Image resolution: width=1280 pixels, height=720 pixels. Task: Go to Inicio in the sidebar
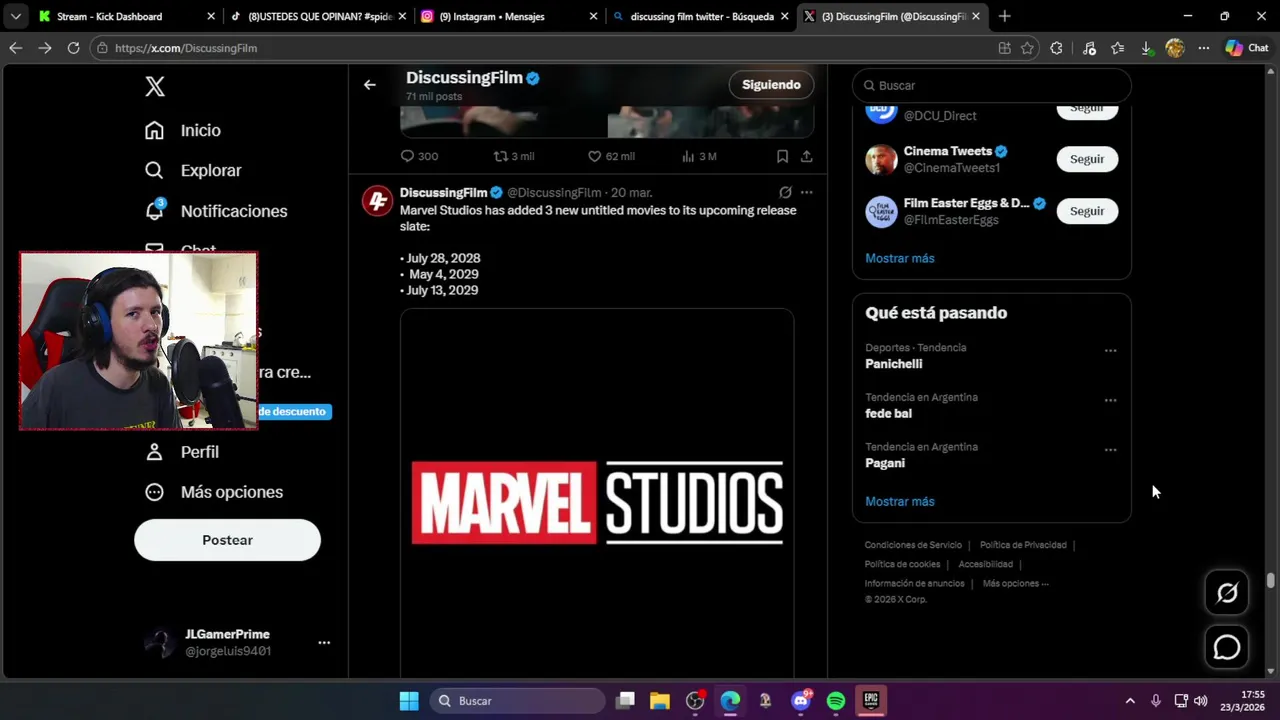click(x=183, y=130)
